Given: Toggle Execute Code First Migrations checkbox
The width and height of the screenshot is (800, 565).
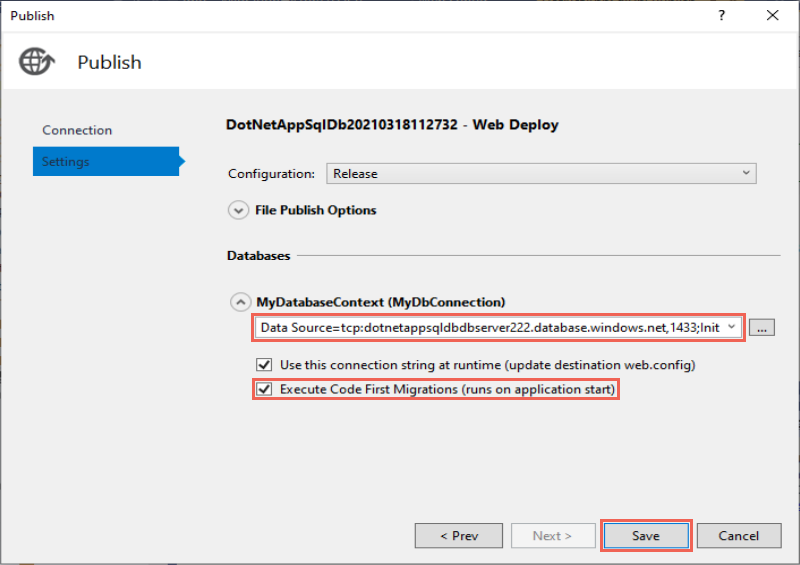Looking at the screenshot, I should (x=264, y=389).
